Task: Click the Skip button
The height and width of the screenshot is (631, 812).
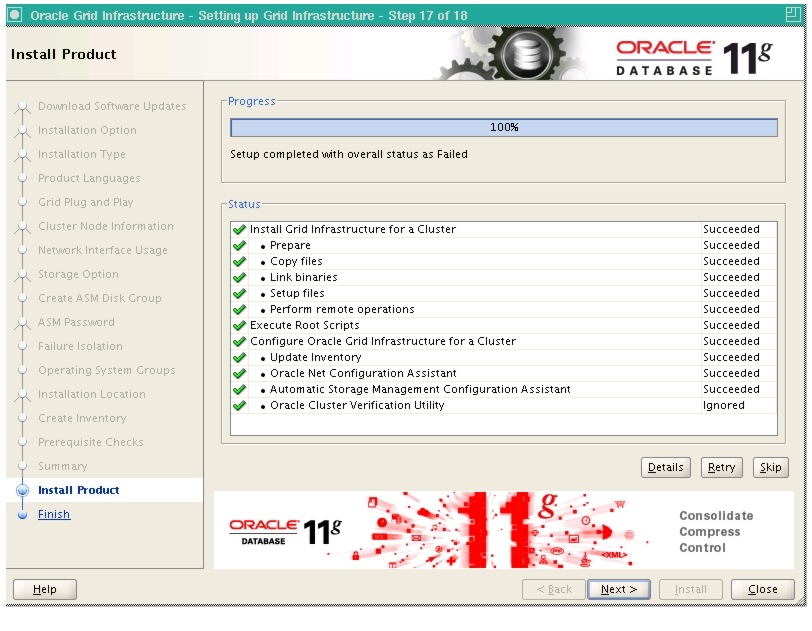Action: (x=771, y=467)
